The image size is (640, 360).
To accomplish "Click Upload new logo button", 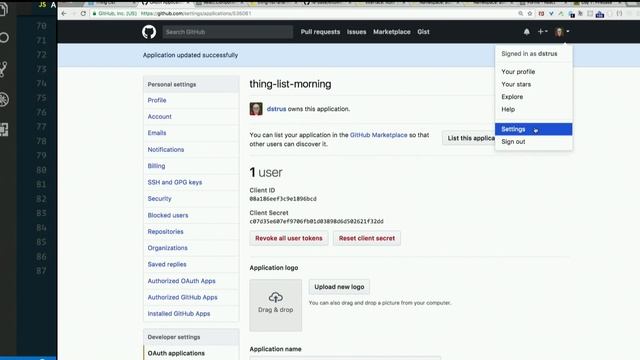I will [x=339, y=287].
